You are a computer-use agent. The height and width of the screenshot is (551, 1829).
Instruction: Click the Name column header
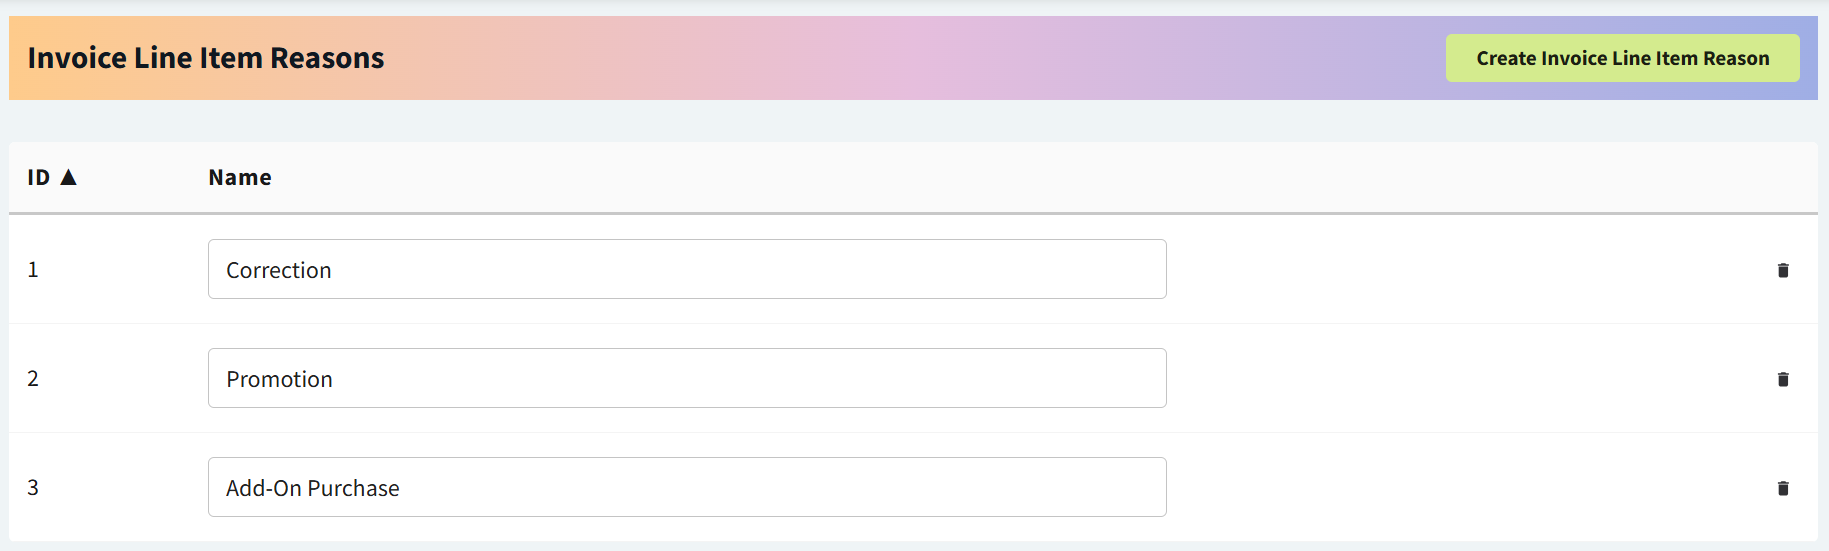[x=240, y=177]
